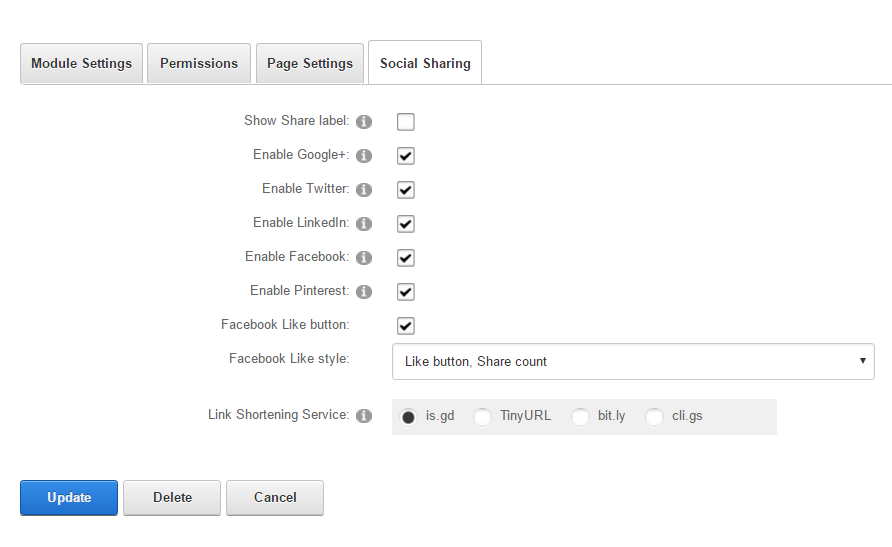Image resolution: width=892 pixels, height=547 pixels.
Task: Switch to the Module Settings tab
Action: point(81,63)
